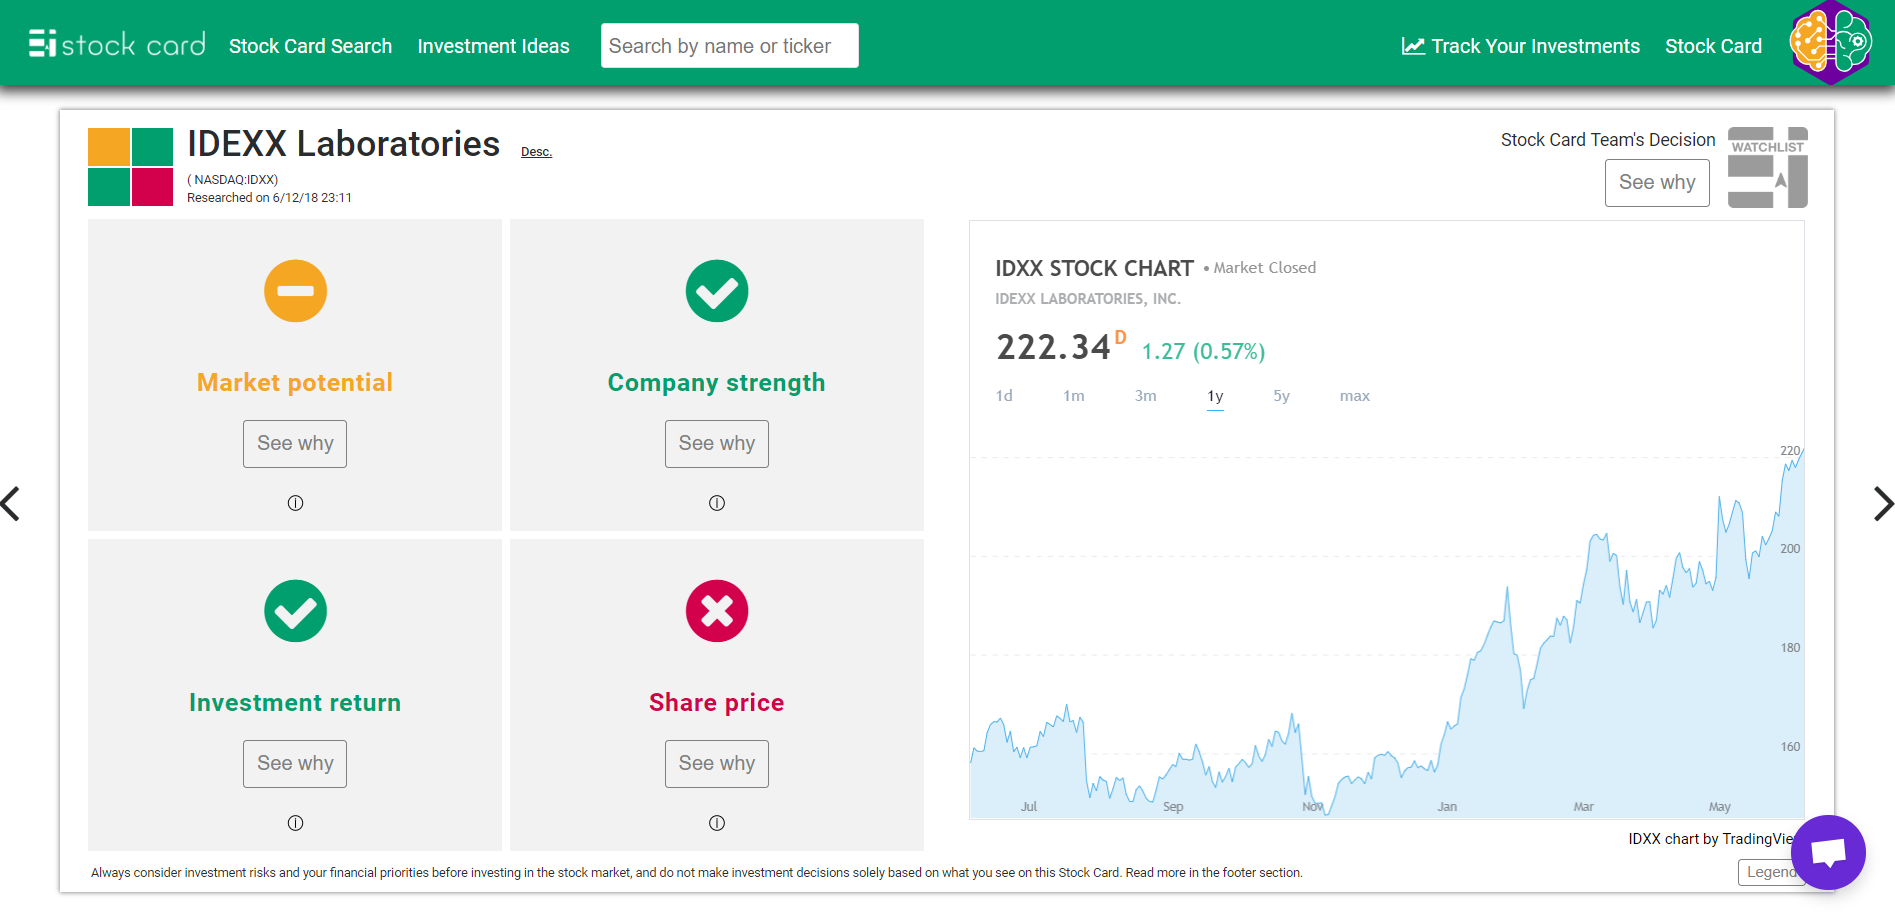Screen dimensions: 1895x913
Task: Click the Stock Card Team's Decision label
Action: [1608, 140]
